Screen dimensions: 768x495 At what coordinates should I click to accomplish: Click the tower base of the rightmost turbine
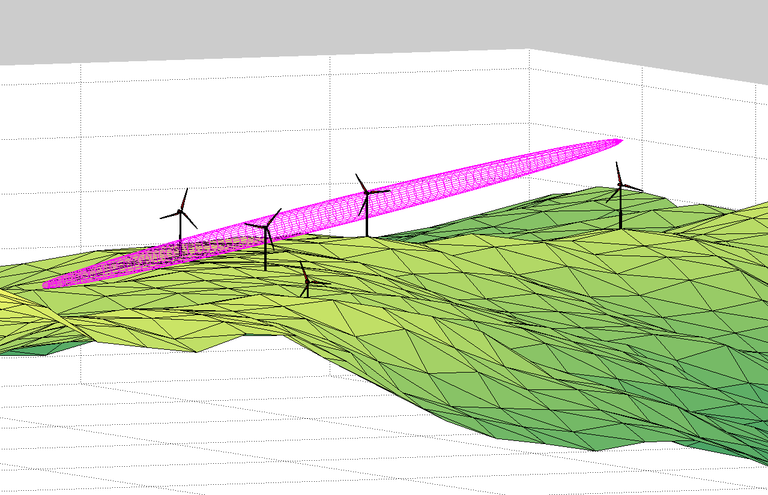click(621, 227)
